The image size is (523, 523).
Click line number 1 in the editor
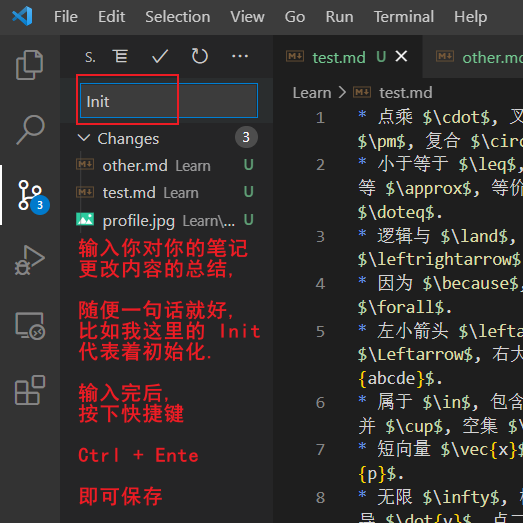pos(320,118)
